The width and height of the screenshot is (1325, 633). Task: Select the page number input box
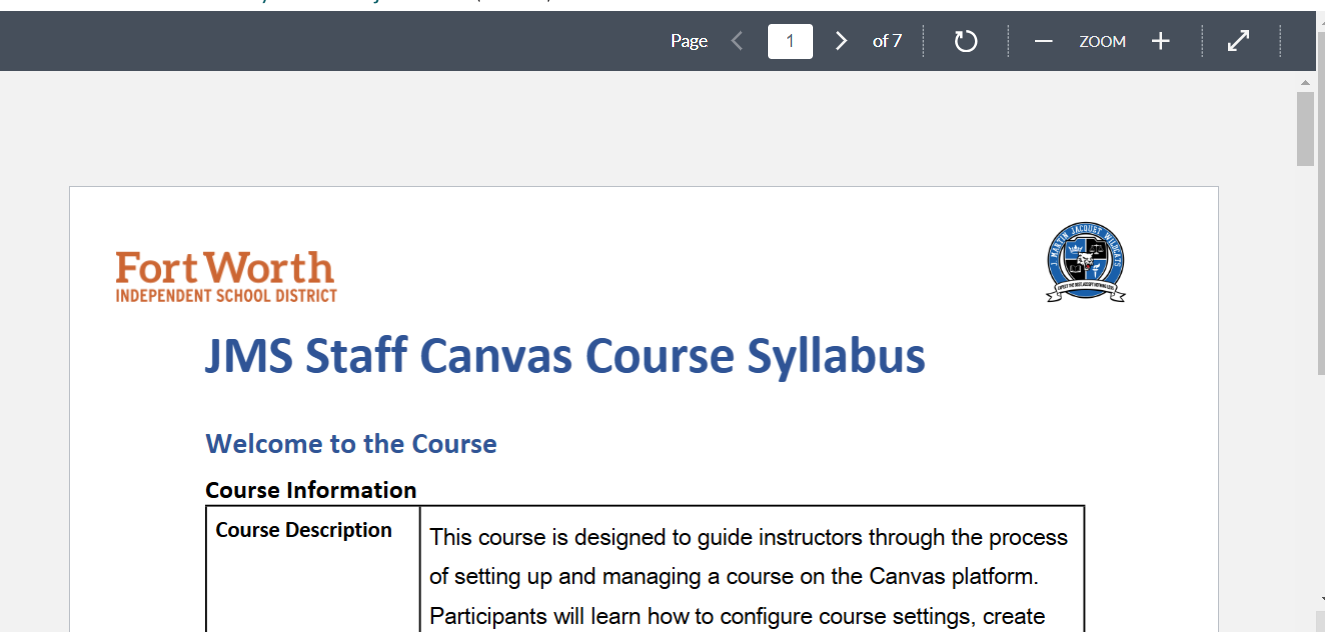point(790,41)
